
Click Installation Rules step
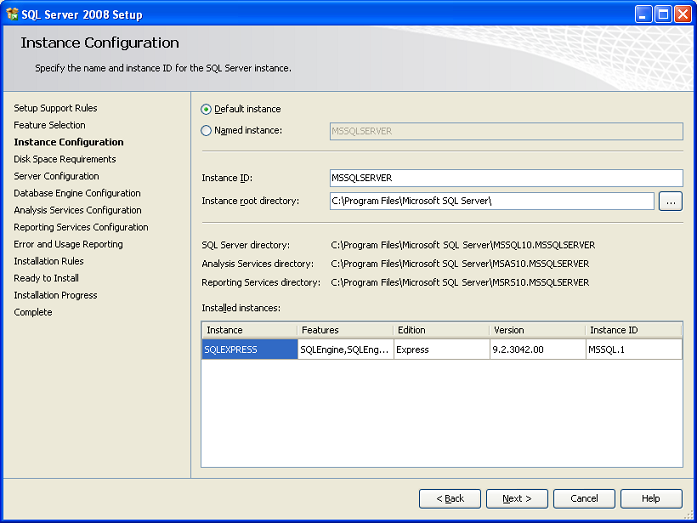coord(48,261)
